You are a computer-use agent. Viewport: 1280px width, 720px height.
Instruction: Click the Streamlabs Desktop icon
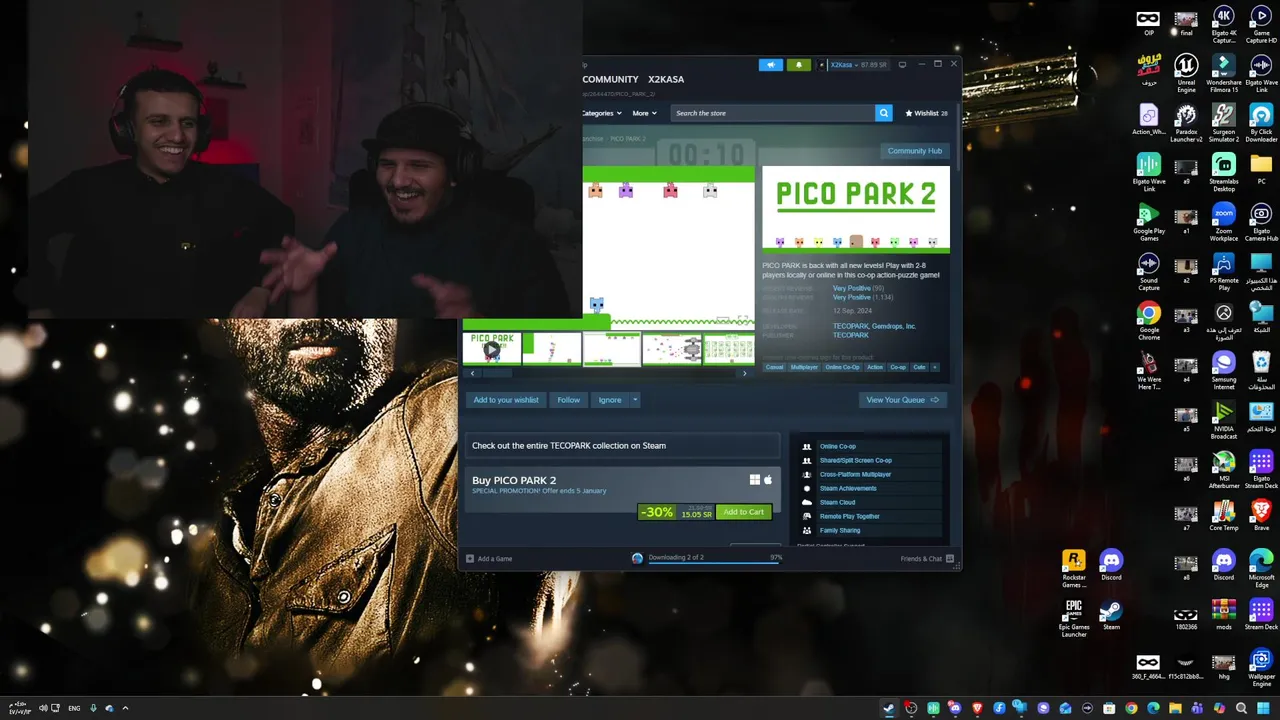[1224, 173]
